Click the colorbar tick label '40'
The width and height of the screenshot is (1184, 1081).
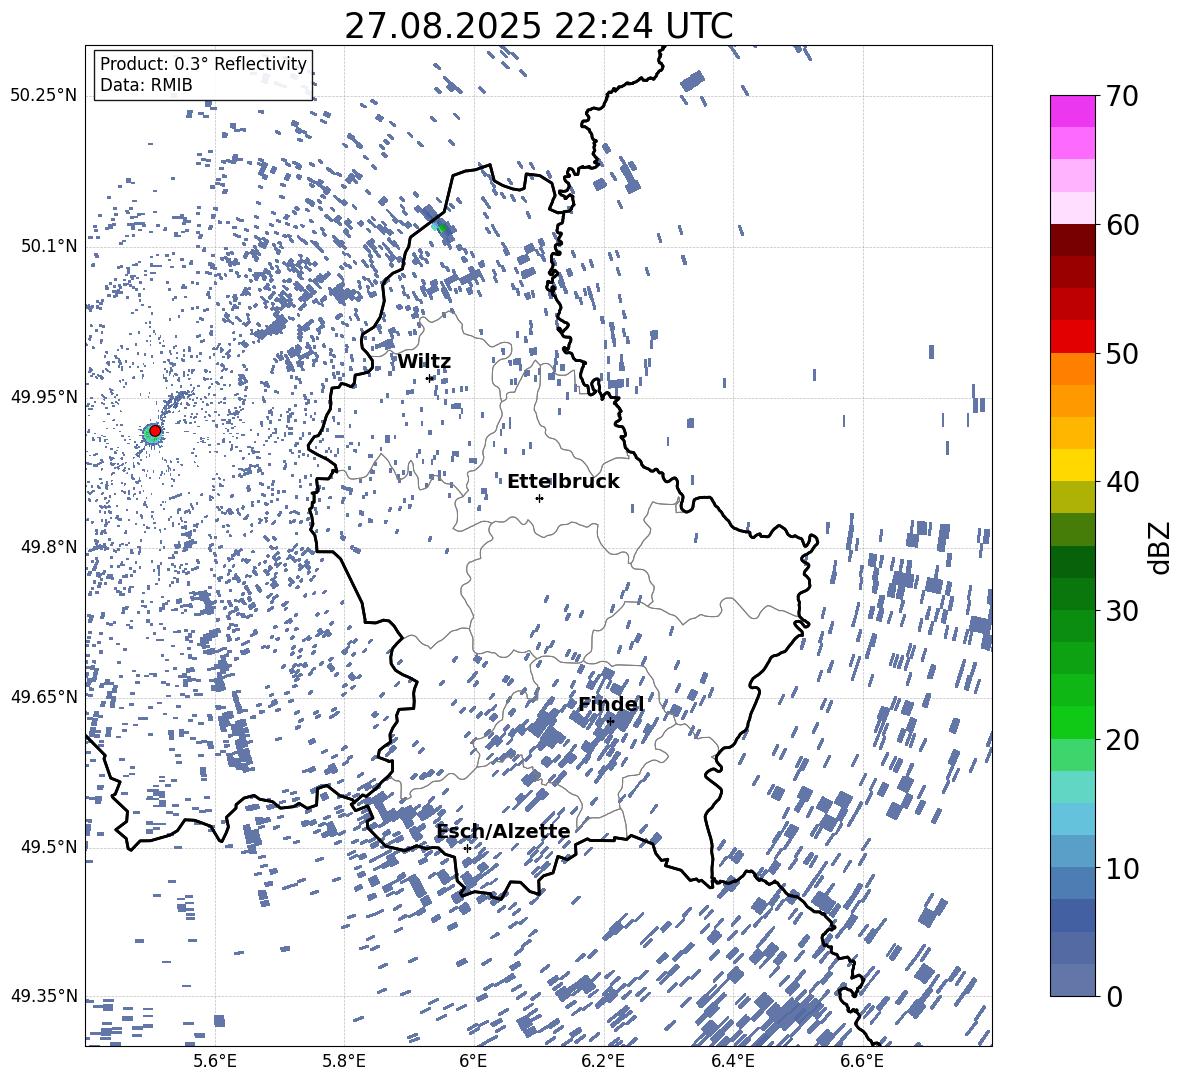click(1122, 482)
